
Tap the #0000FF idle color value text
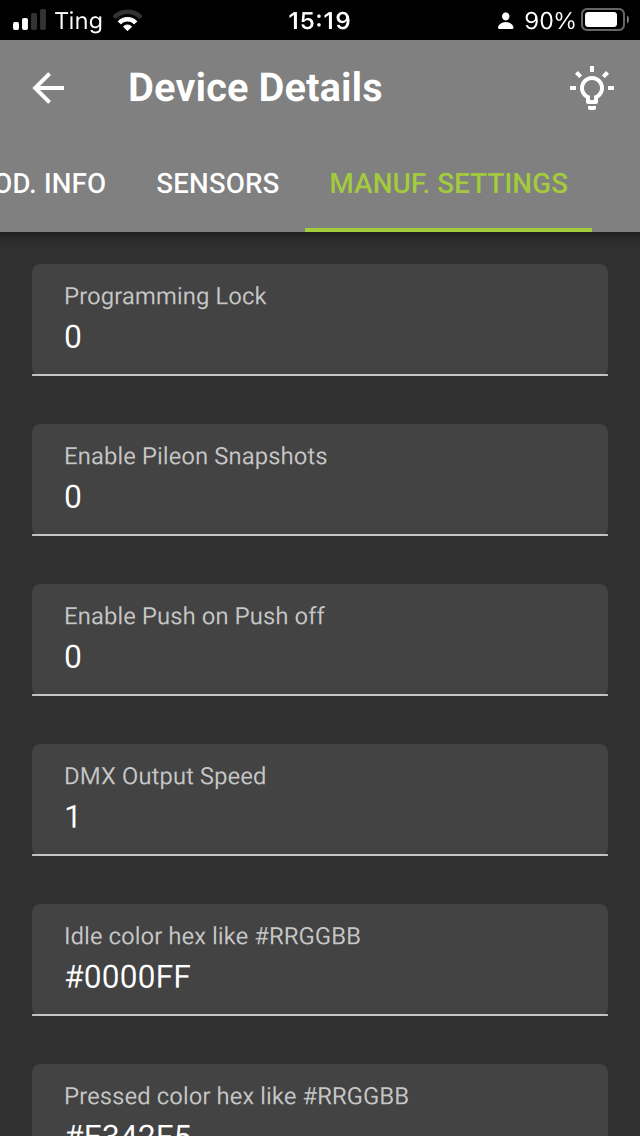click(127, 977)
